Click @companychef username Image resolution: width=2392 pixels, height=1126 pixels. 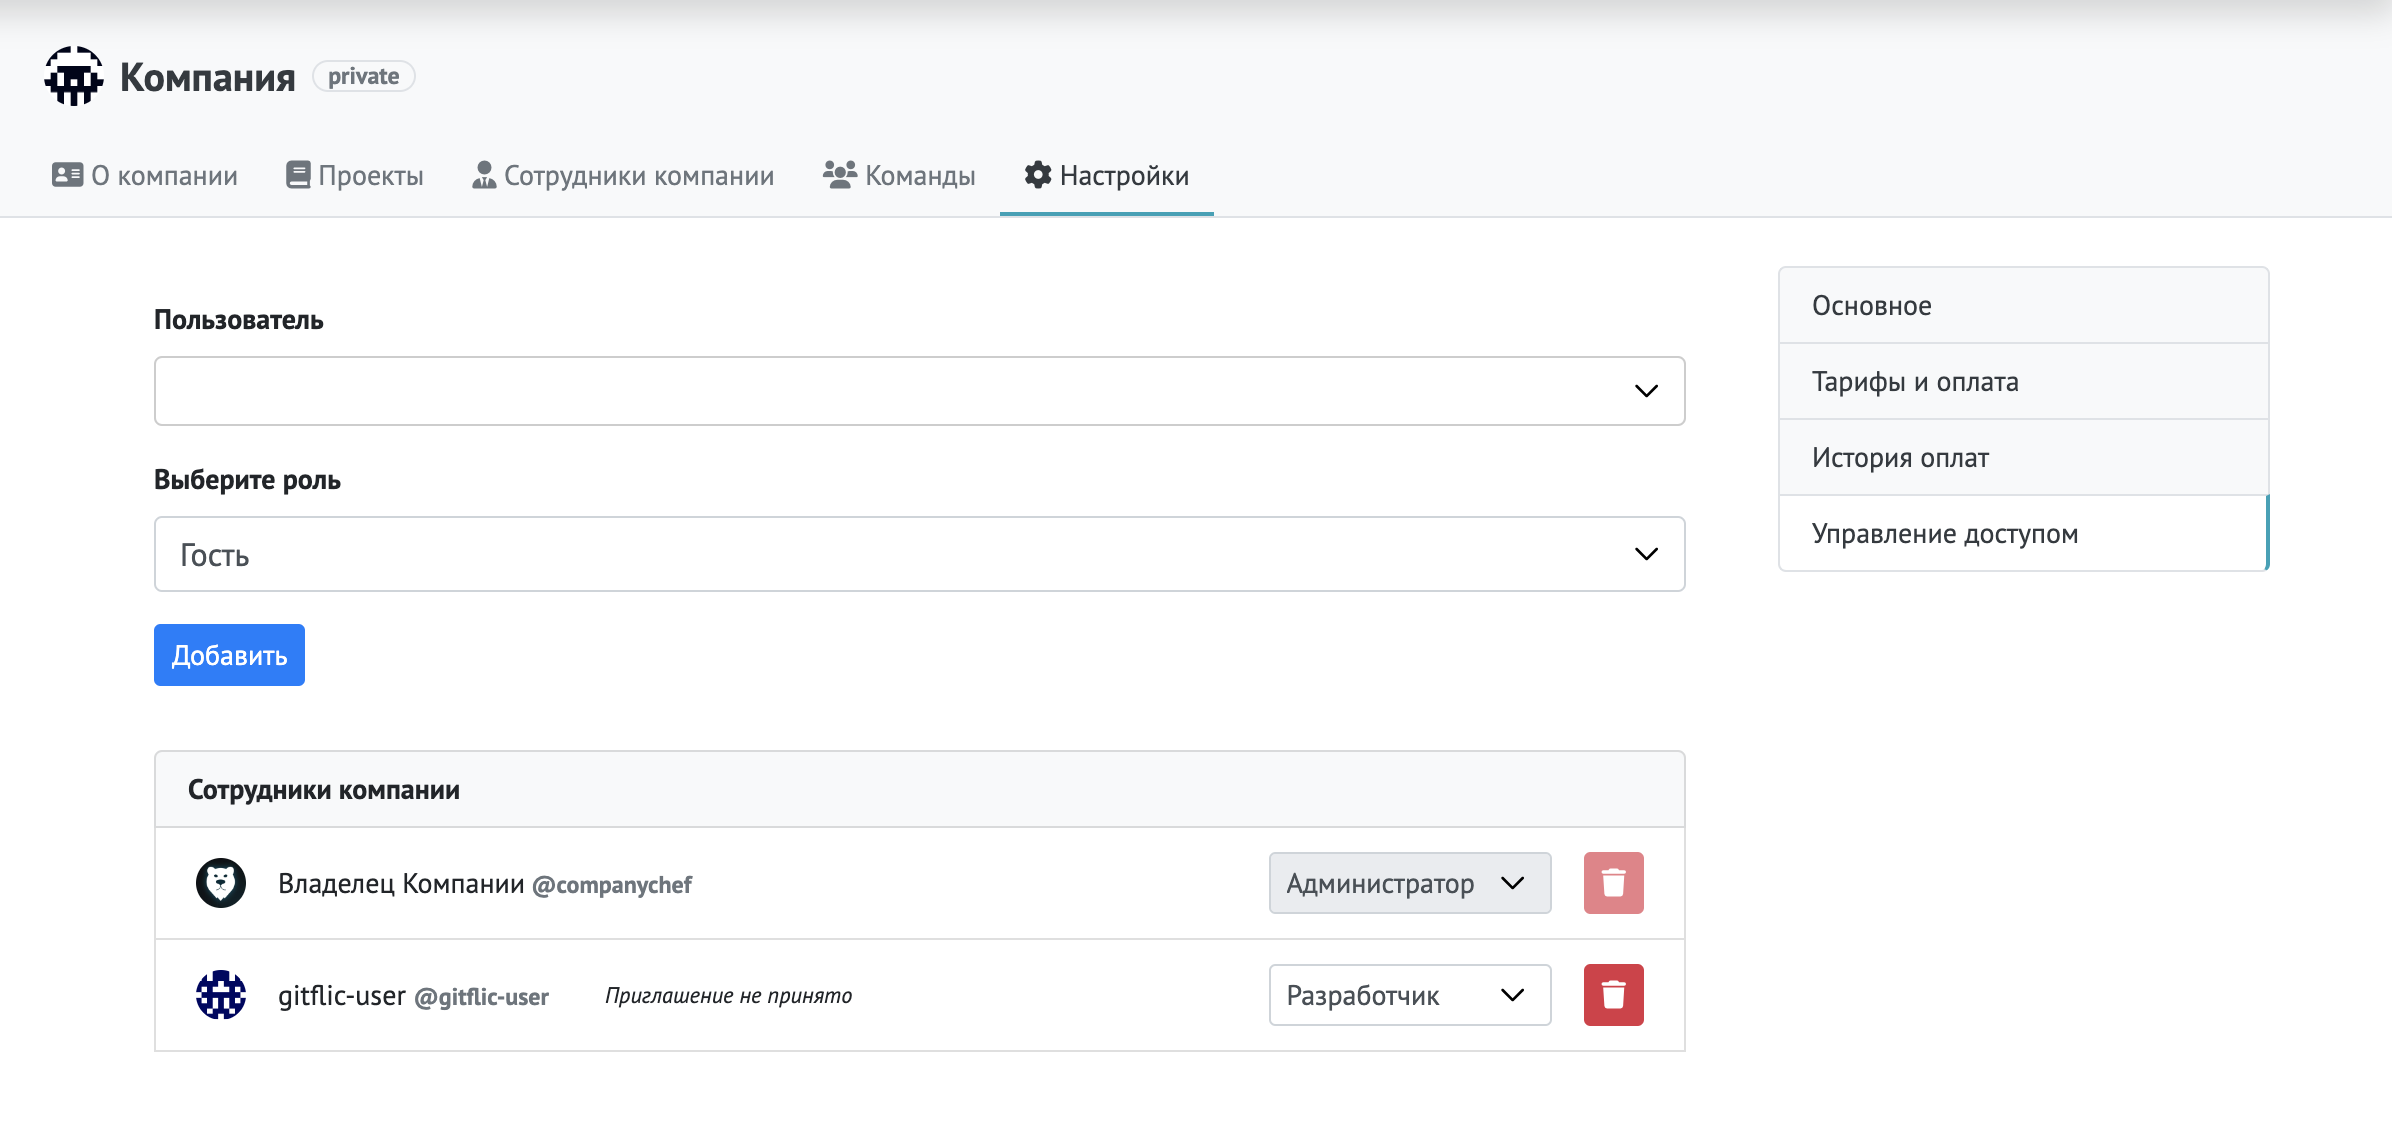click(612, 885)
